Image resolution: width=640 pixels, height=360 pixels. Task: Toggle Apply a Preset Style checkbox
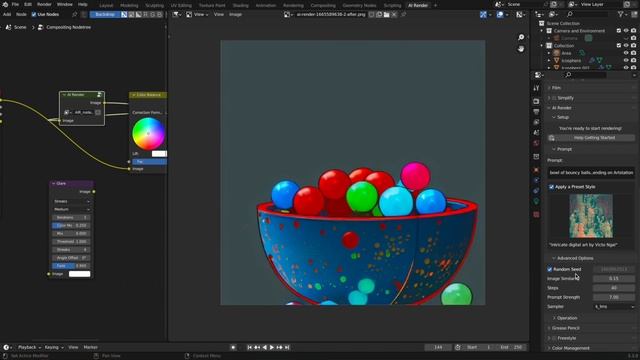click(551, 187)
